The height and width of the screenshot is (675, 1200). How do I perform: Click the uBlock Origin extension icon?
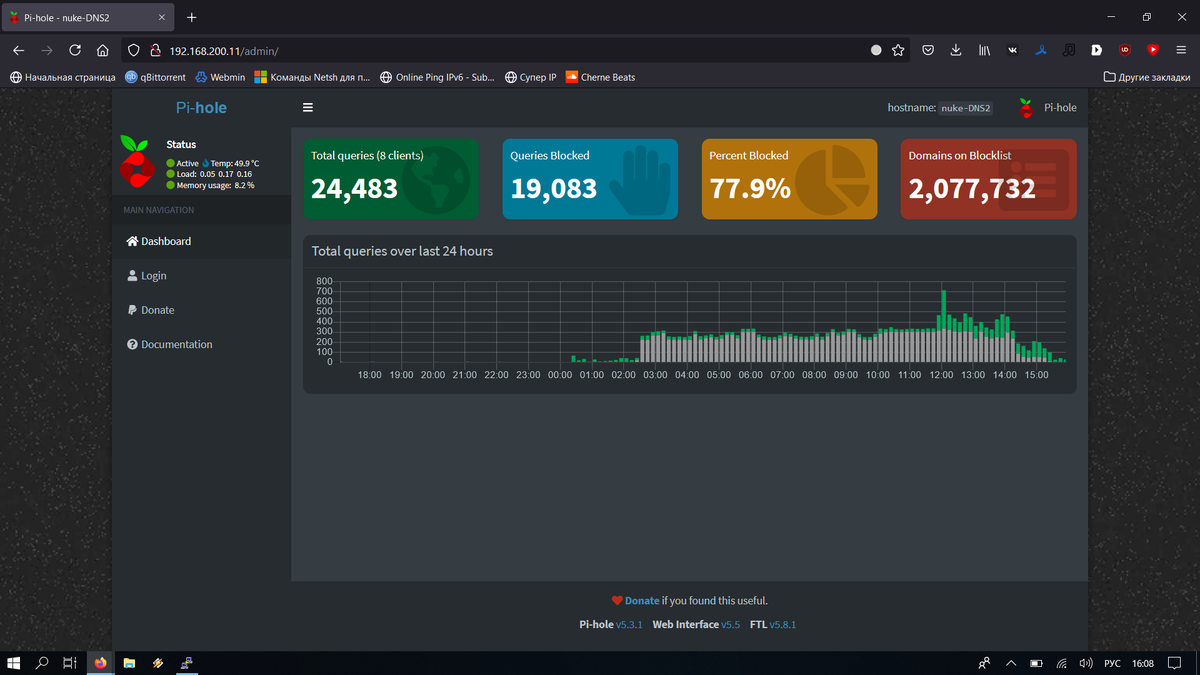pos(1125,50)
